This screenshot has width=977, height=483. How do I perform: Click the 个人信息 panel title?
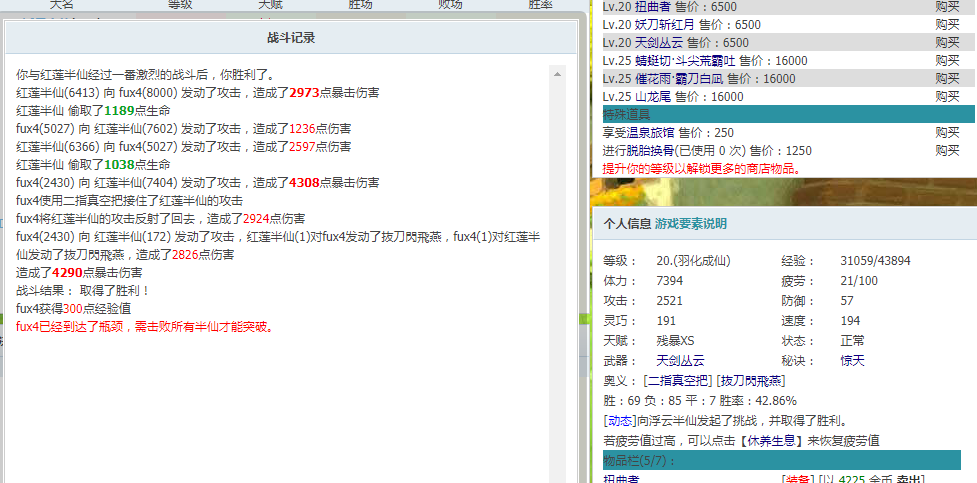[x=627, y=224]
